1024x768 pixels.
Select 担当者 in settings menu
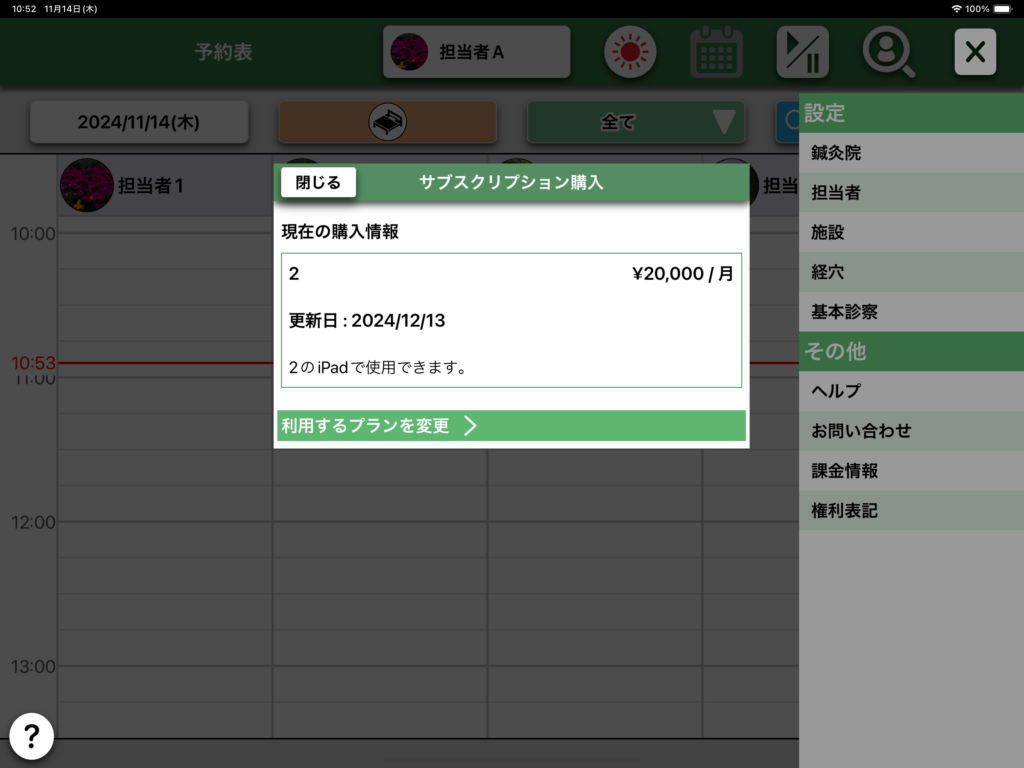pyautogui.click(x=911, y=192)
